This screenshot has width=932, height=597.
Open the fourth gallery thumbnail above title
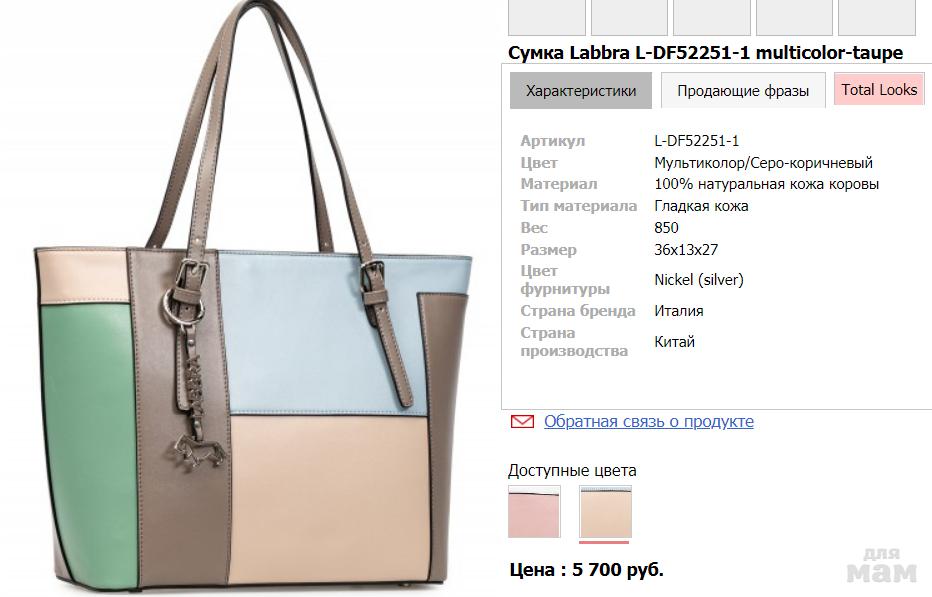794,17
